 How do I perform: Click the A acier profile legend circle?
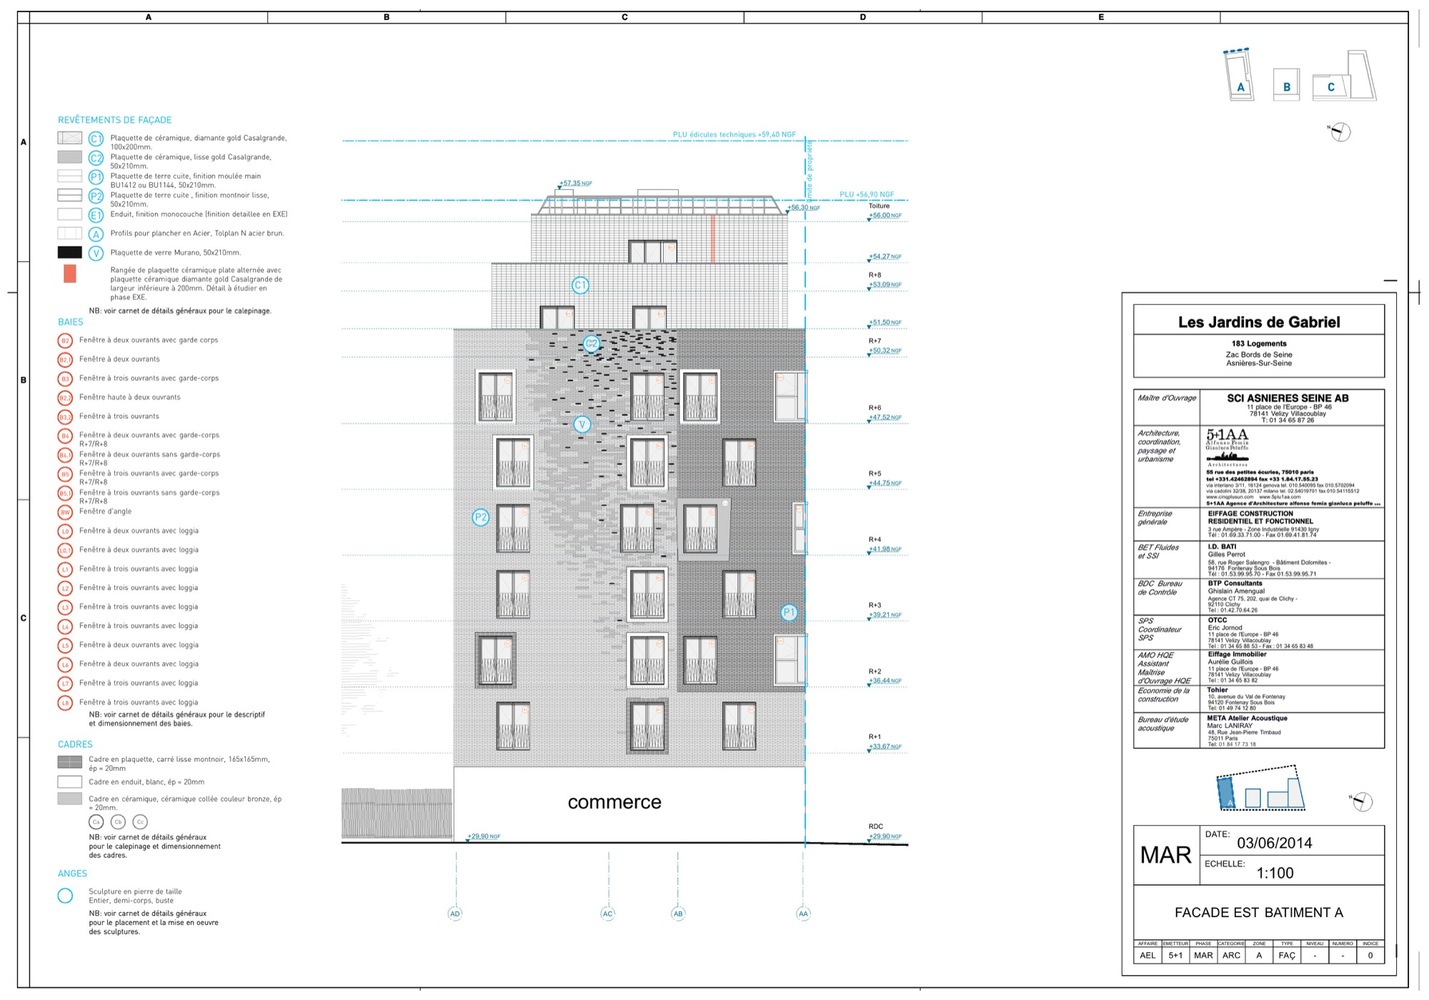click(96, 234)
